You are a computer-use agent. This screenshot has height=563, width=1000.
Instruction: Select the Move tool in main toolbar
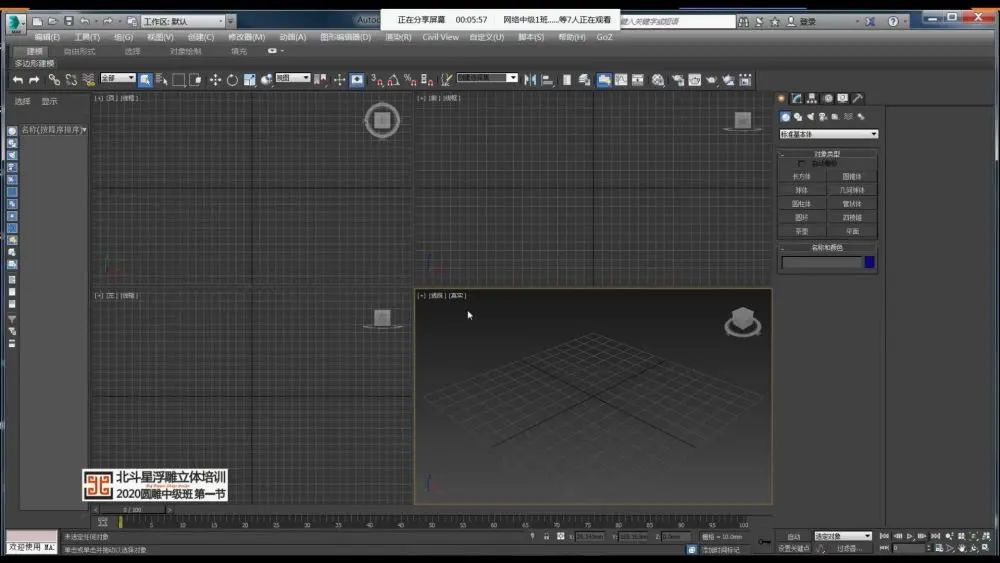coord(215,80)
